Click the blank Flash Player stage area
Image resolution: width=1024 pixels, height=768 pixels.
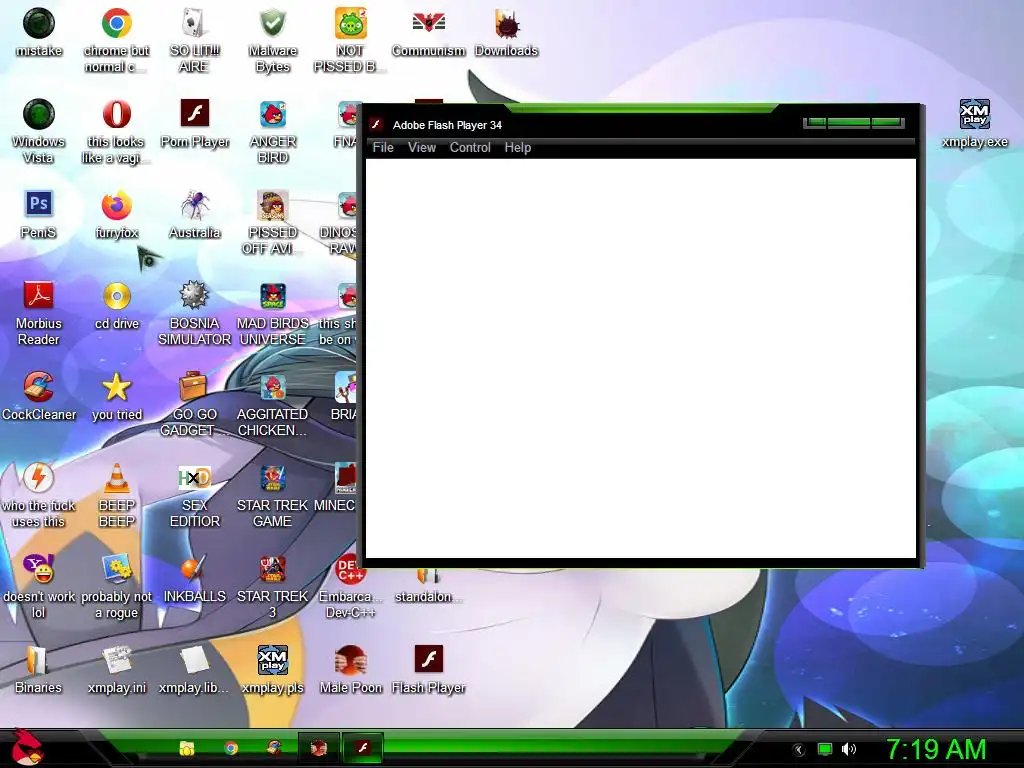[x=640, y=359]
